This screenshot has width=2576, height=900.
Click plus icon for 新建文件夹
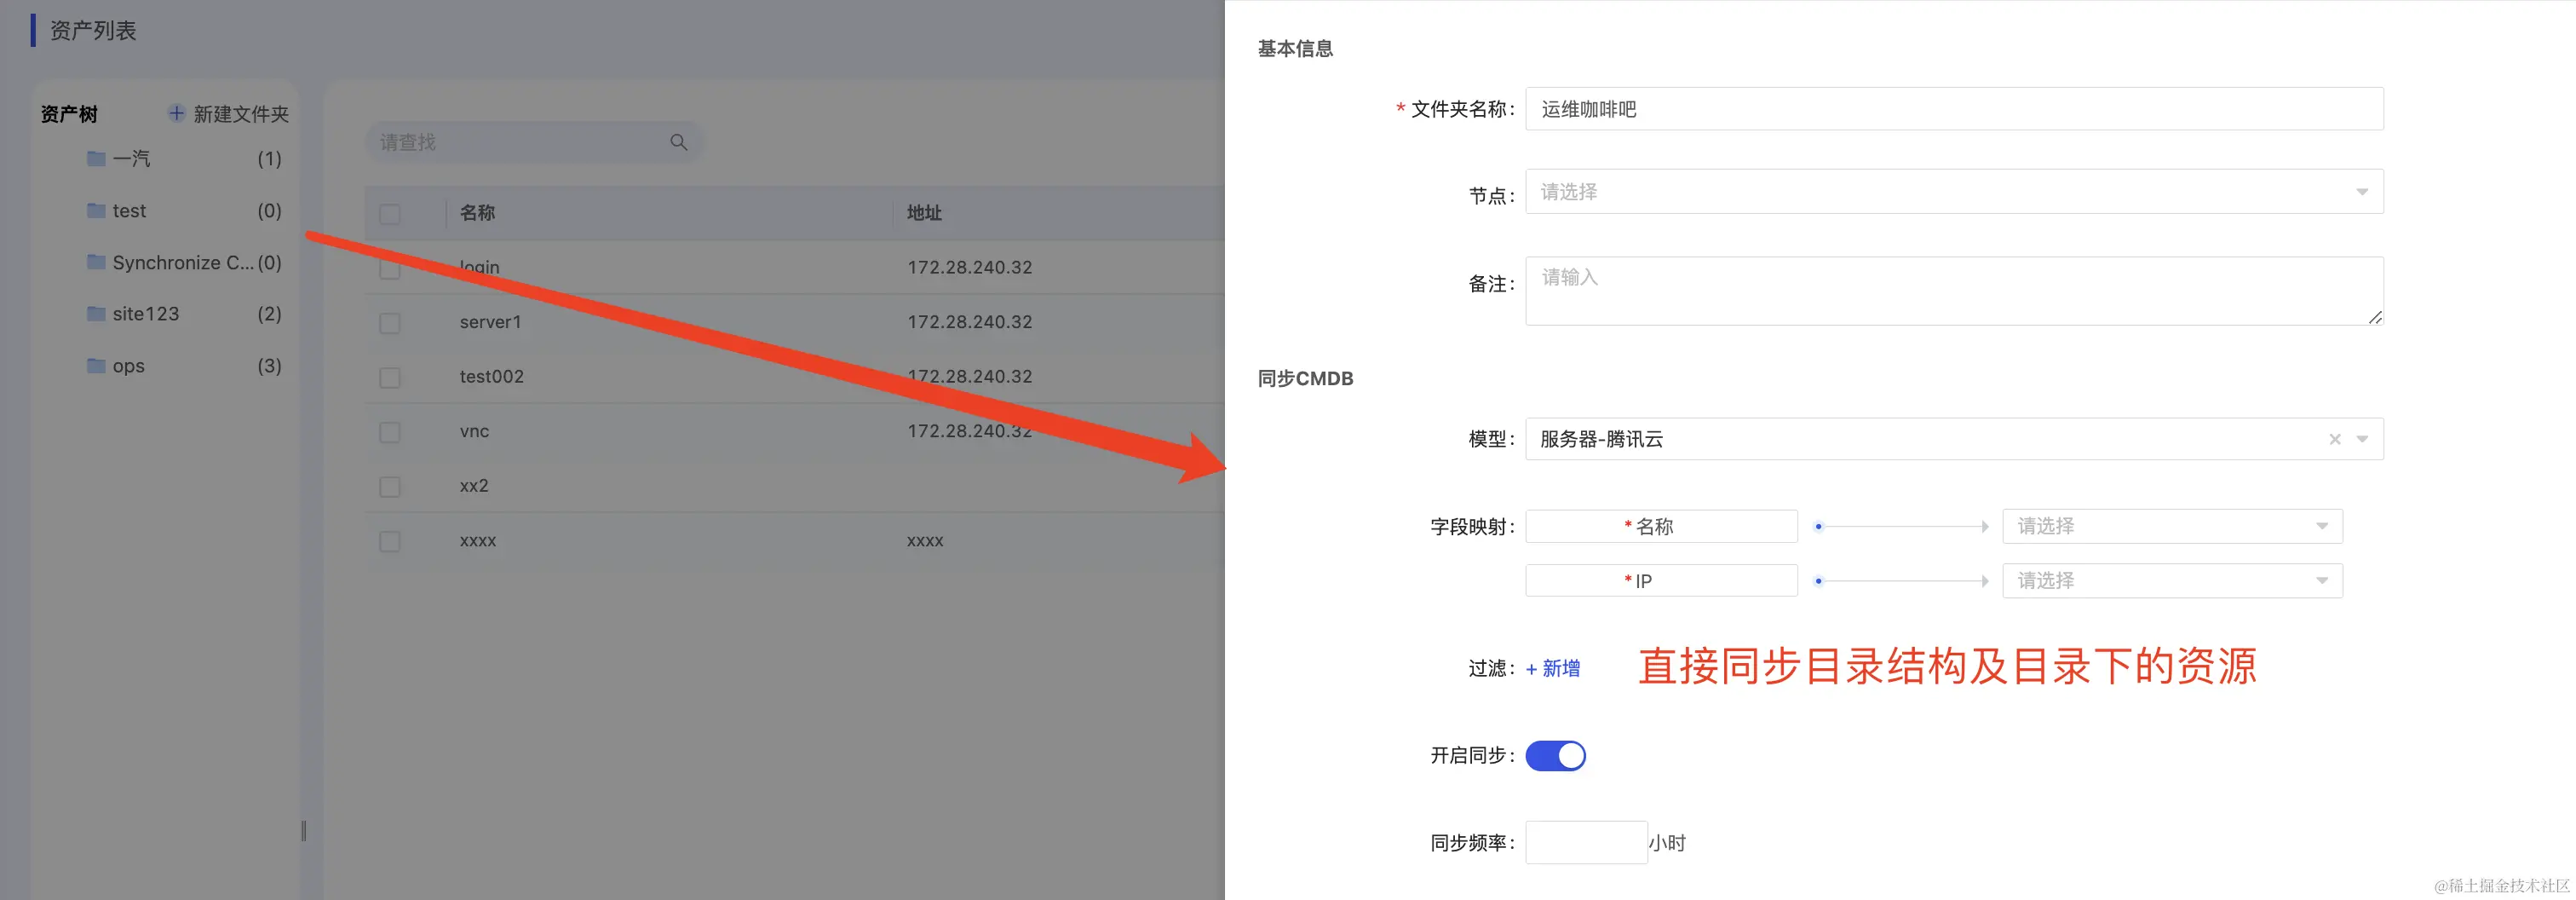click(176, 113)
